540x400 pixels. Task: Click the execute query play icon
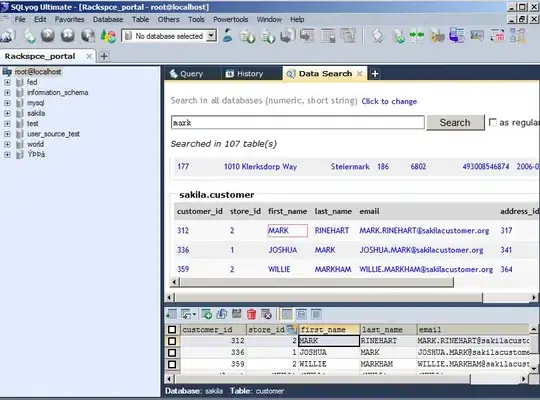[48, 35]
